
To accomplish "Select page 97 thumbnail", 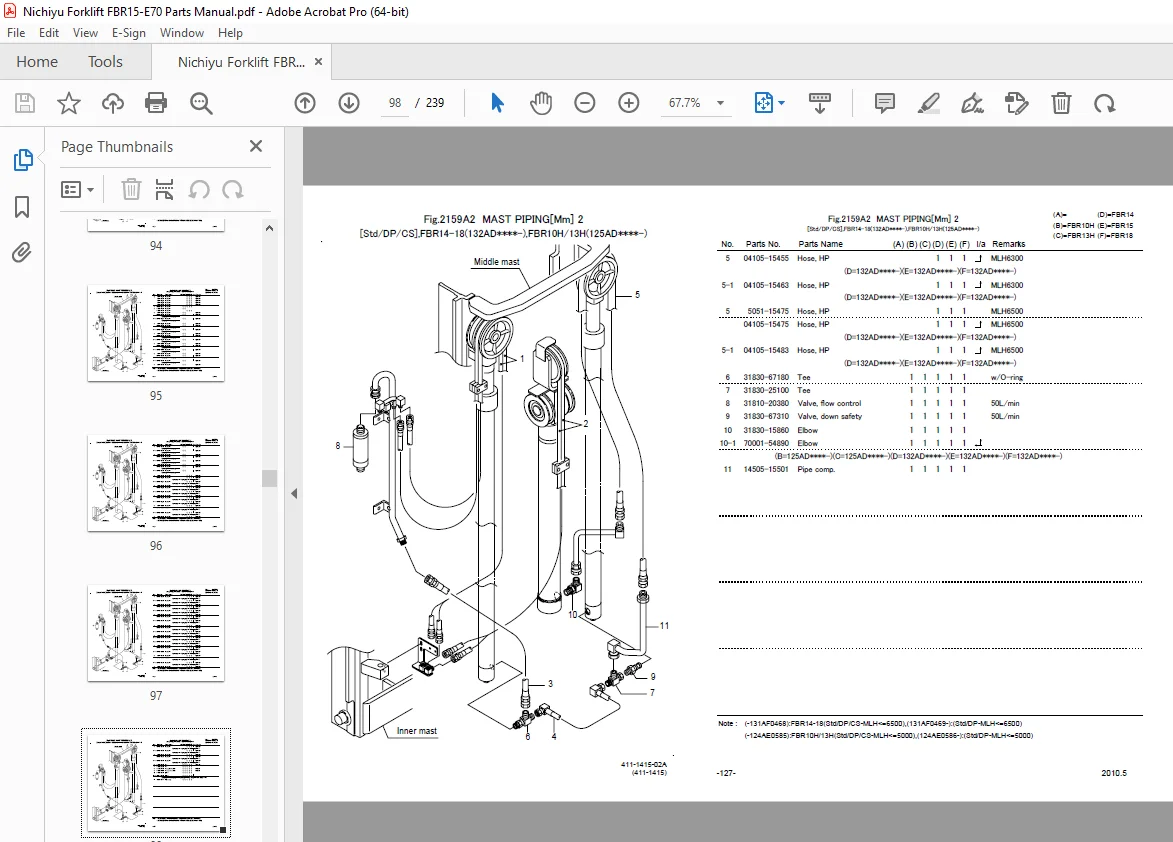I will tap(156, 633).
